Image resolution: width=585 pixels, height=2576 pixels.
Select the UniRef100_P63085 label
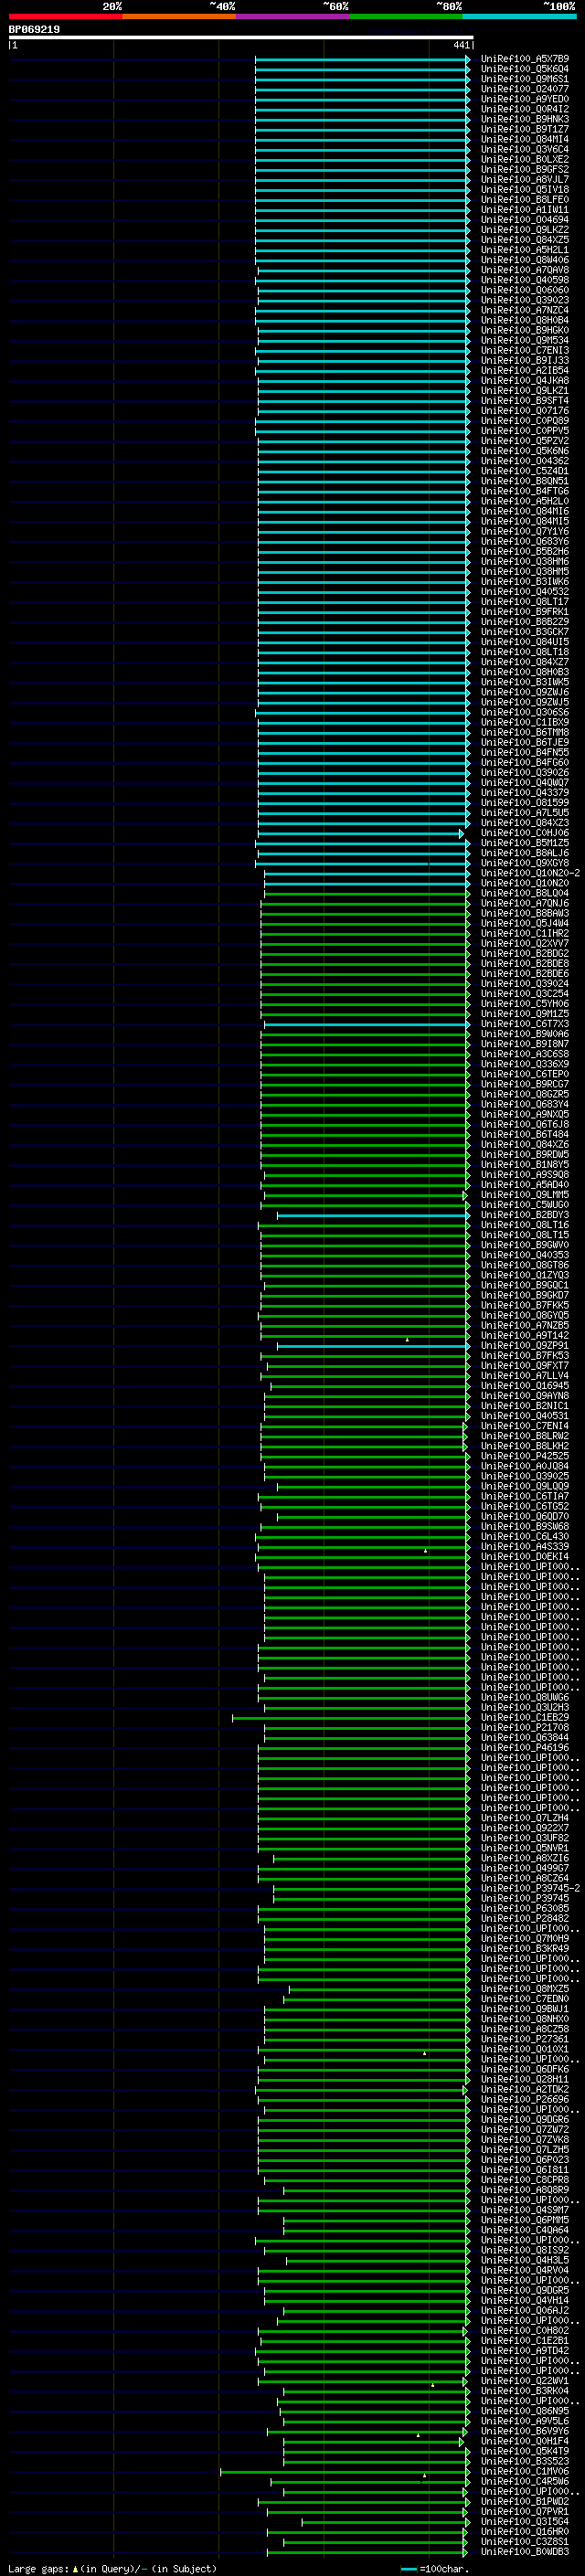pos(524,1908)
